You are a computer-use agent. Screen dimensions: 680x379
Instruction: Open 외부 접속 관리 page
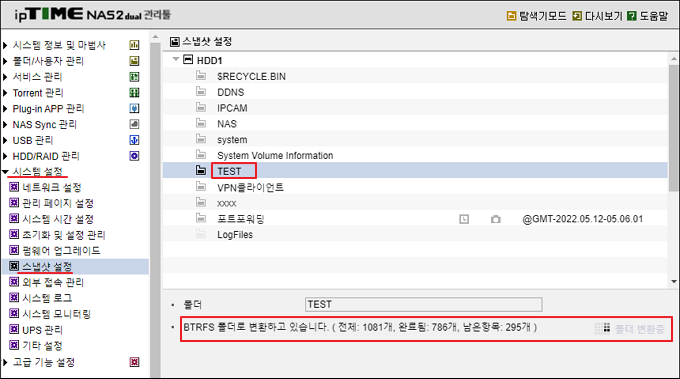tap(53, 282)
